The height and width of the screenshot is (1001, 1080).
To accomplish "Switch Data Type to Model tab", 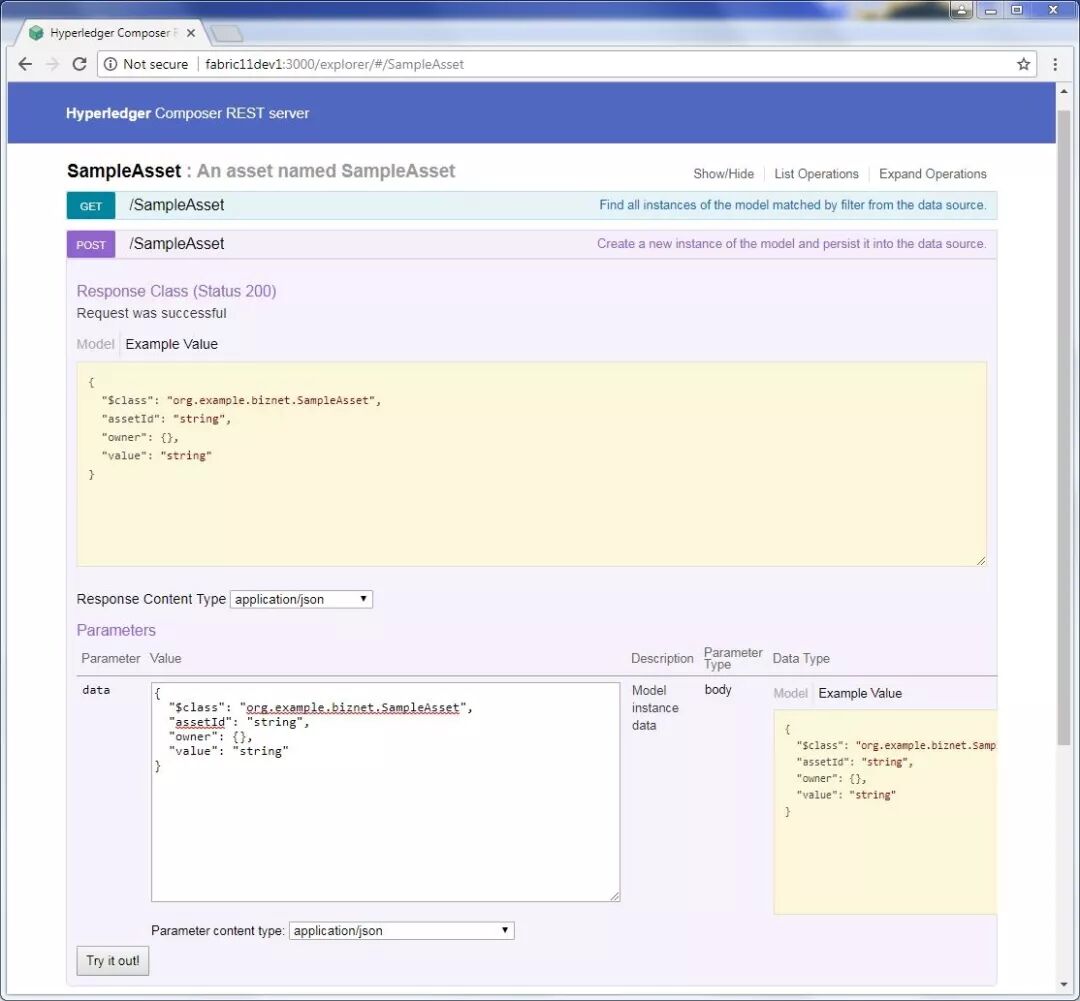I will pyautogui.click(x=791, y=693).
